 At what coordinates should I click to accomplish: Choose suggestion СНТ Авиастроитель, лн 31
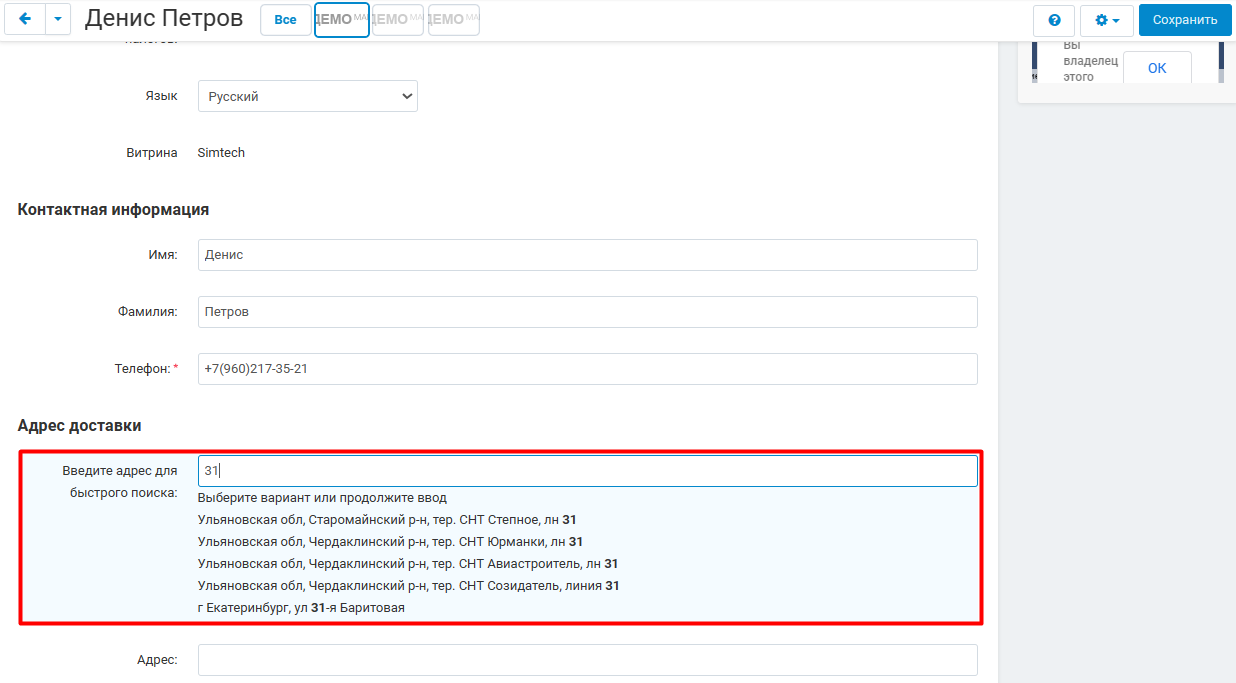pyautogui.click(x=408, y=564)
